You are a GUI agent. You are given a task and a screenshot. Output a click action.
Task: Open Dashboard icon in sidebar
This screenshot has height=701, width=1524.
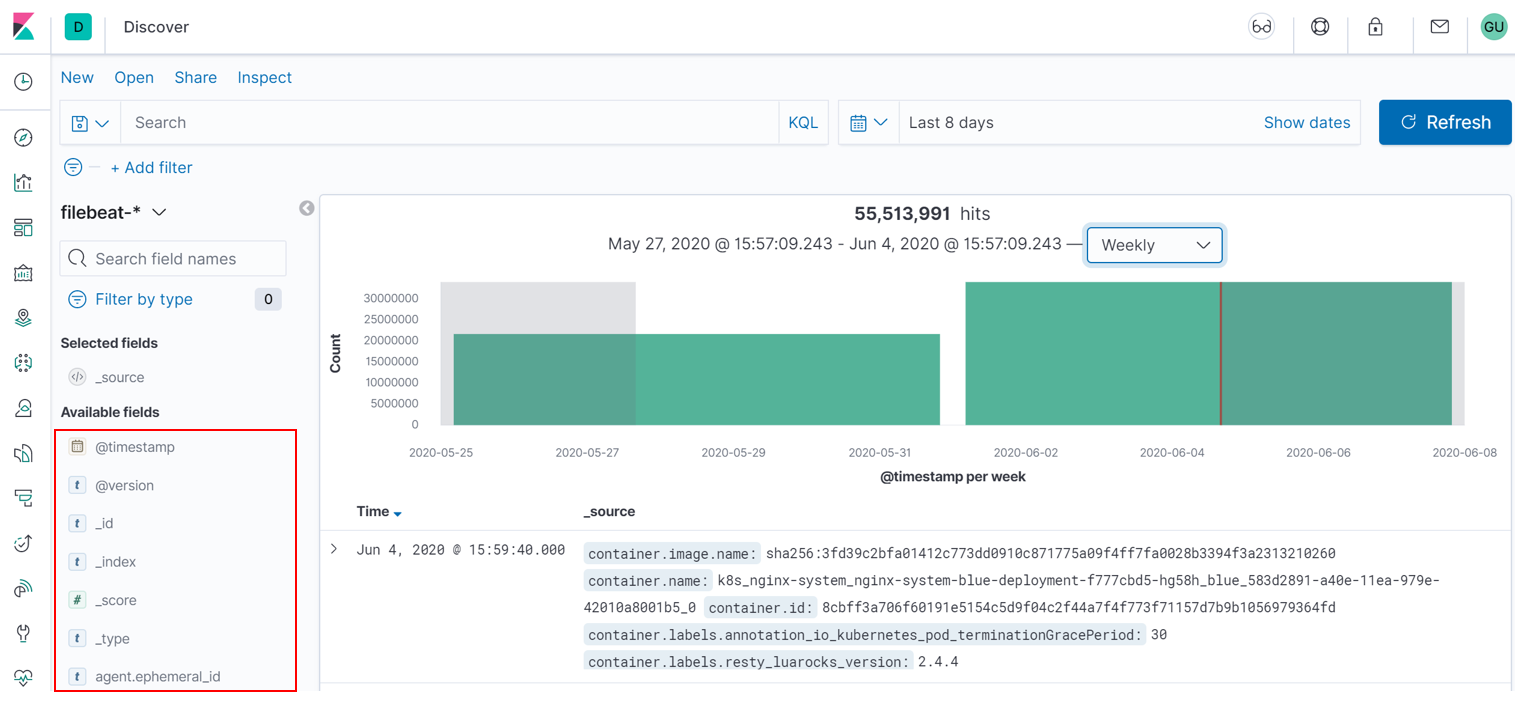pyautogui.click(x=24, y=228)
